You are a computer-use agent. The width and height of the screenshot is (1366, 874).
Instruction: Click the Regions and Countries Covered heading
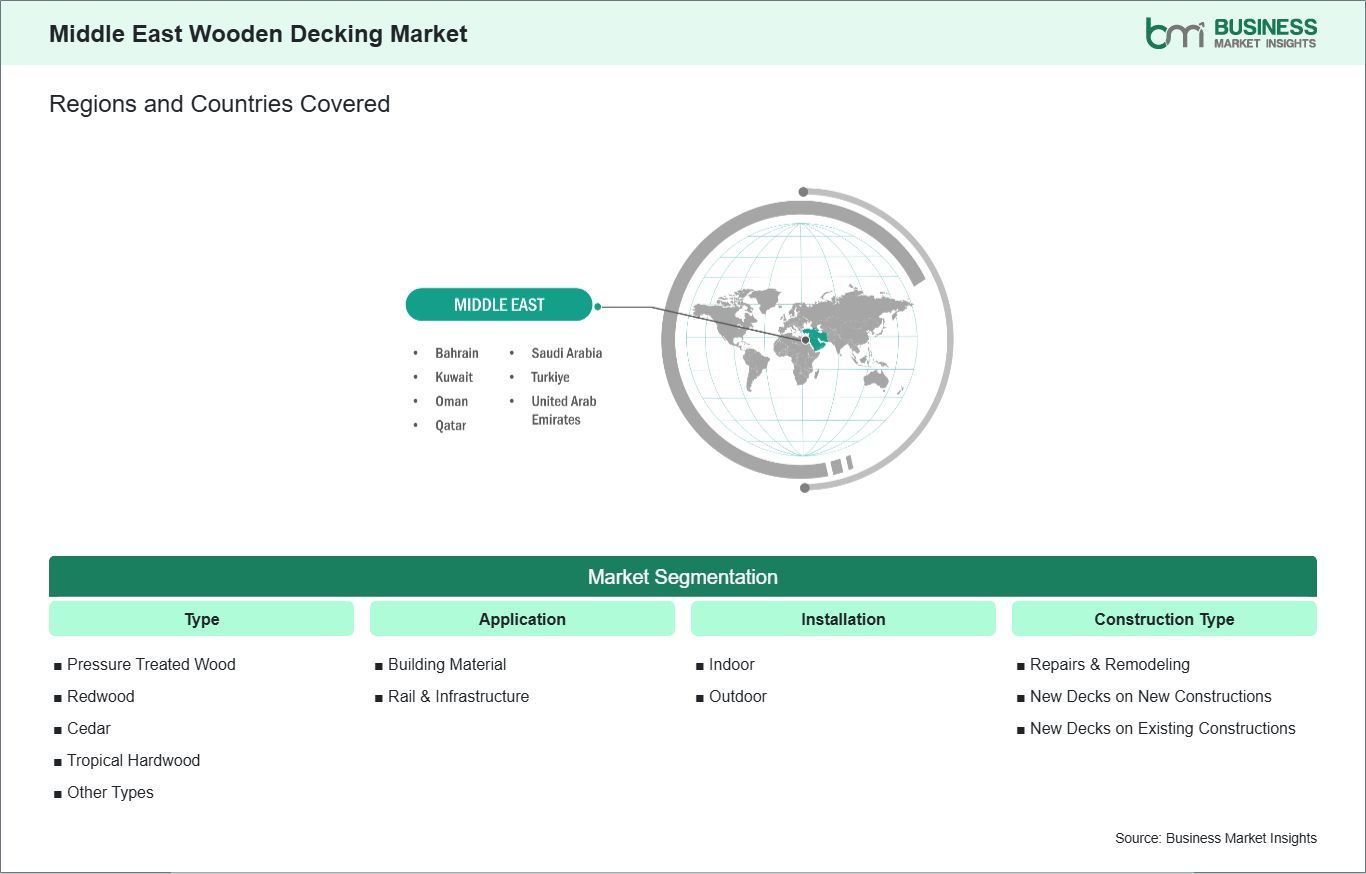coord(219,104)
